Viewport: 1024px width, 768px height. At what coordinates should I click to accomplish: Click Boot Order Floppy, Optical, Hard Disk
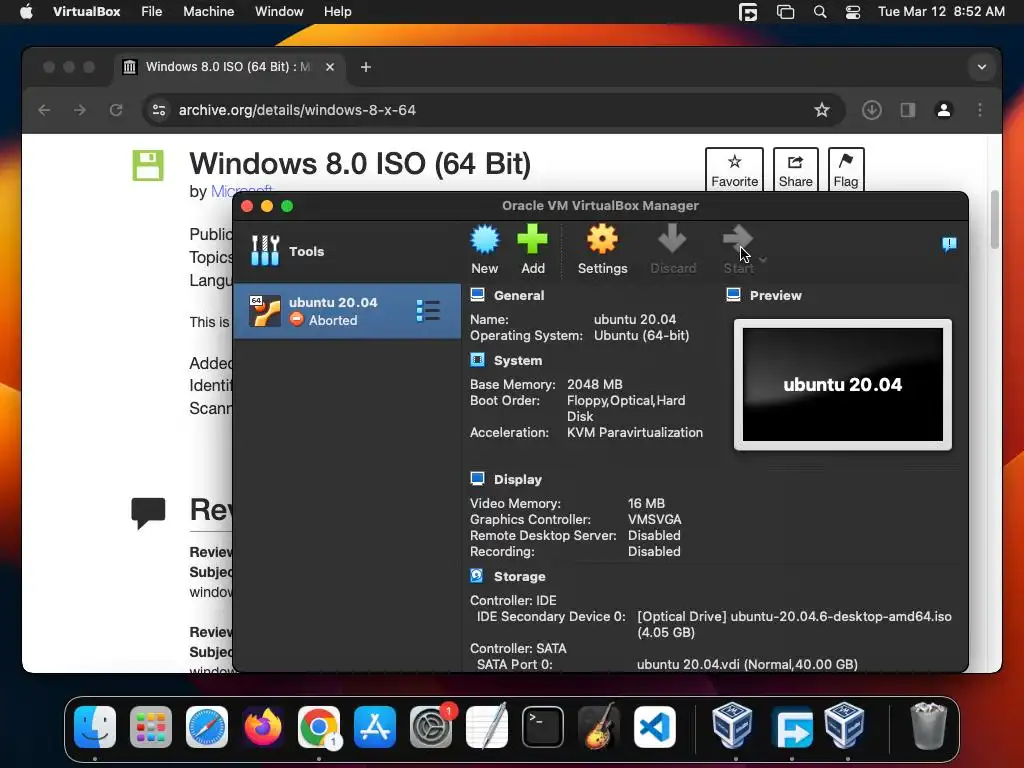pyautogui.click(x=626, y=408)
